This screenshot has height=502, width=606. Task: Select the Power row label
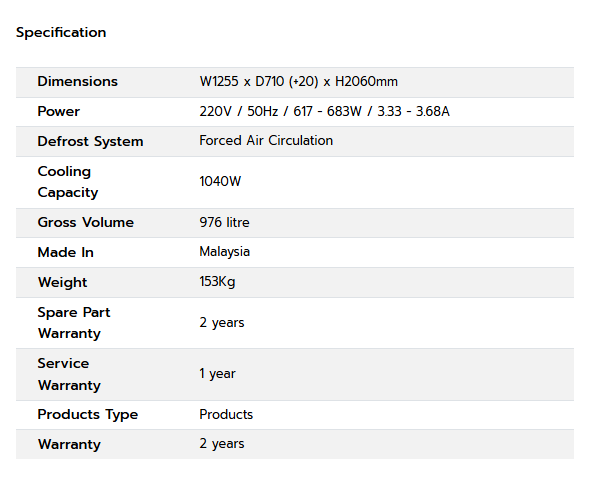(x=58, y=112)
